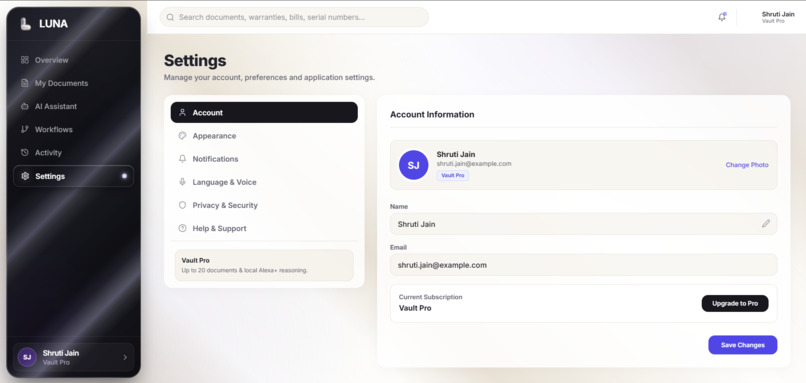Open the Overview page
This screenshot has height=383, width=806.
tap(74, 60)
